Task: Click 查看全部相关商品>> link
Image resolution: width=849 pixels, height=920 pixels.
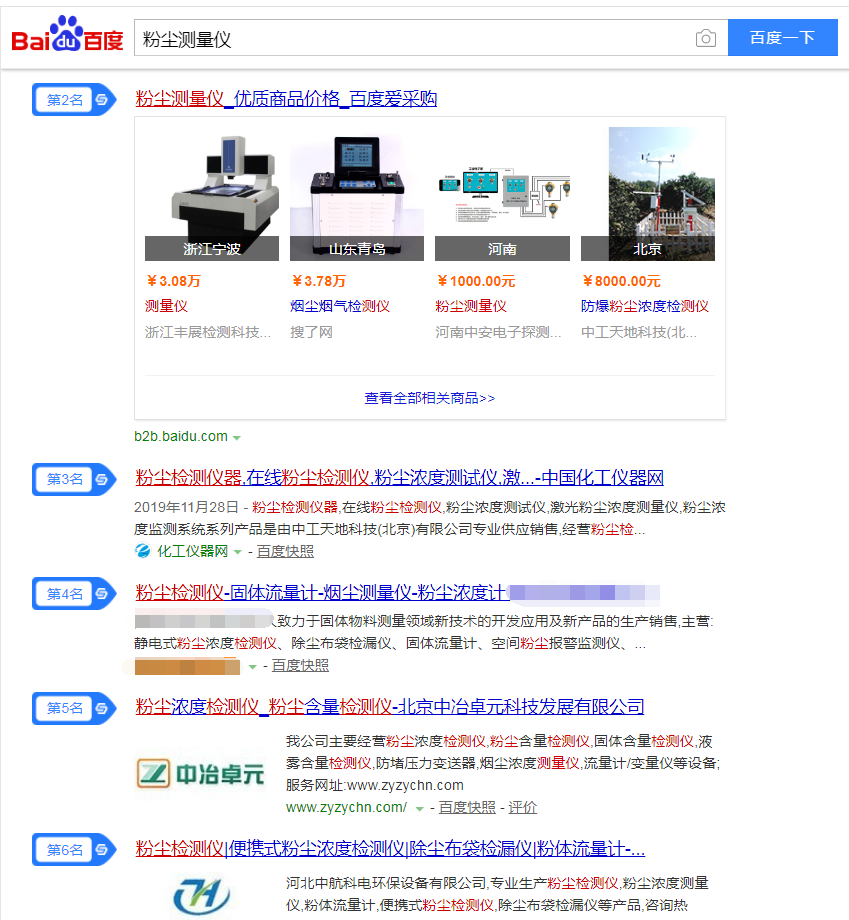Action: [x=429, y=398]
